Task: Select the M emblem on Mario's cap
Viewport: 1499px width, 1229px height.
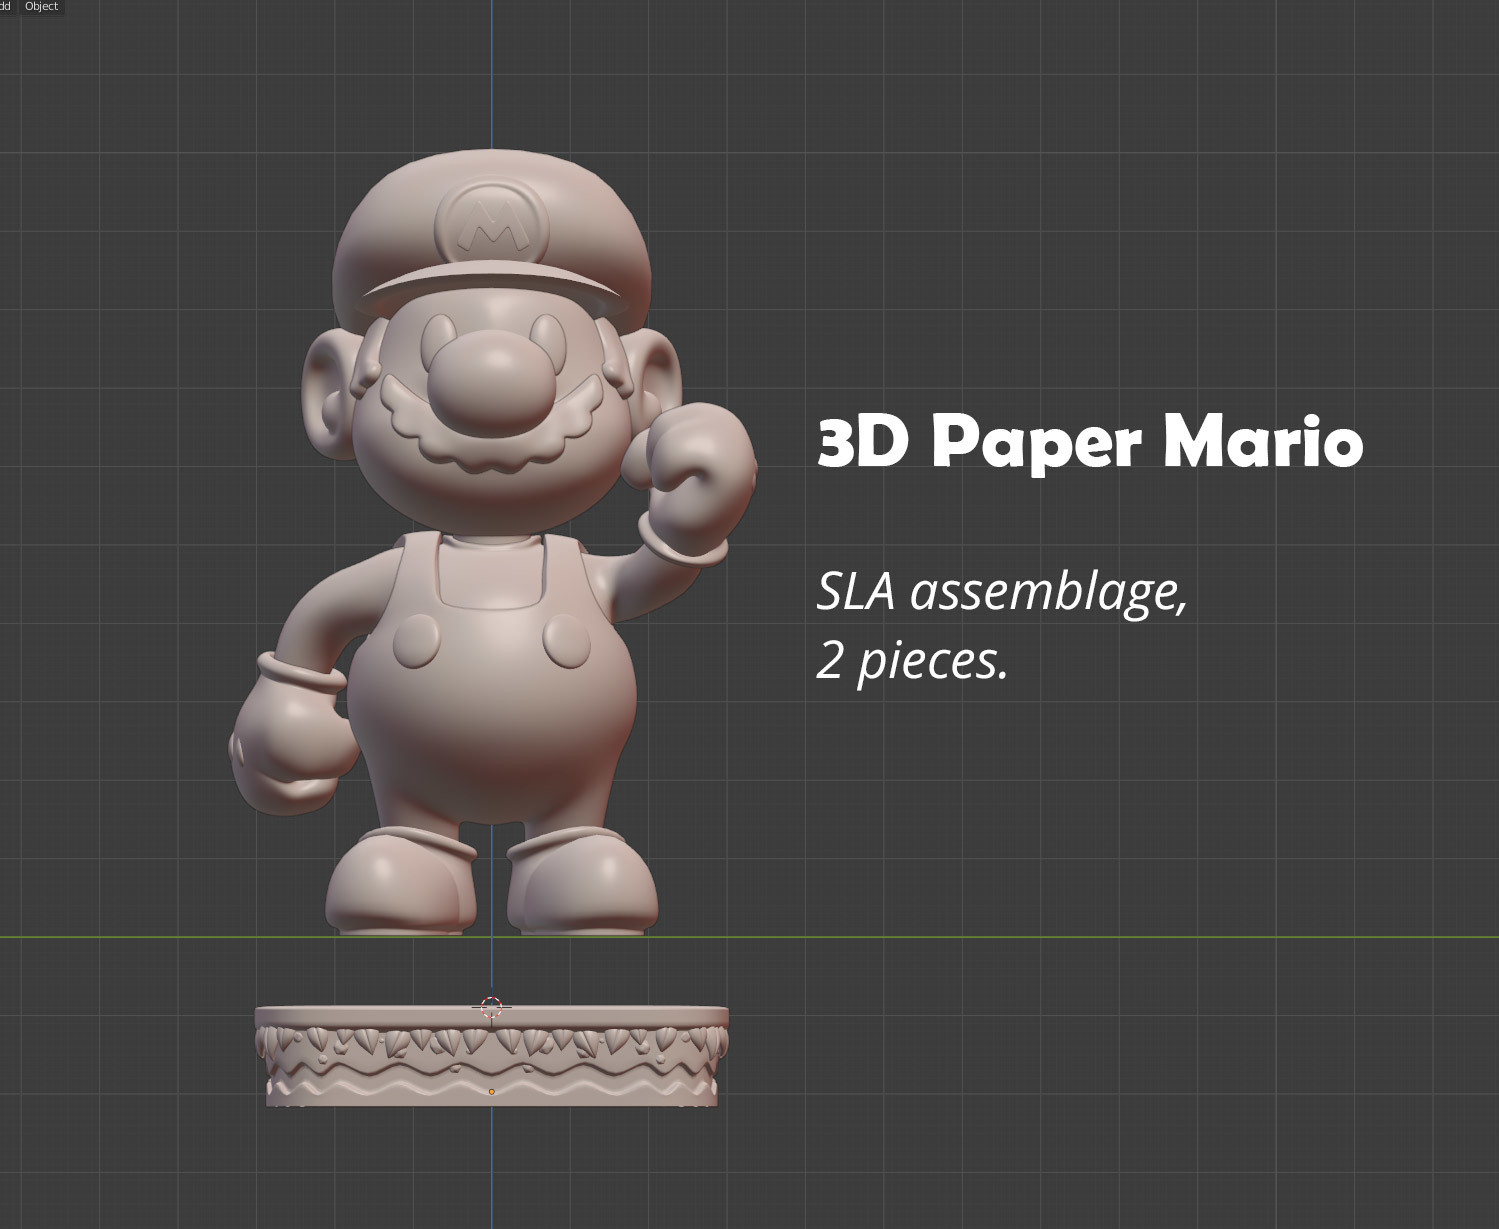Action: [x=490, y=222]
